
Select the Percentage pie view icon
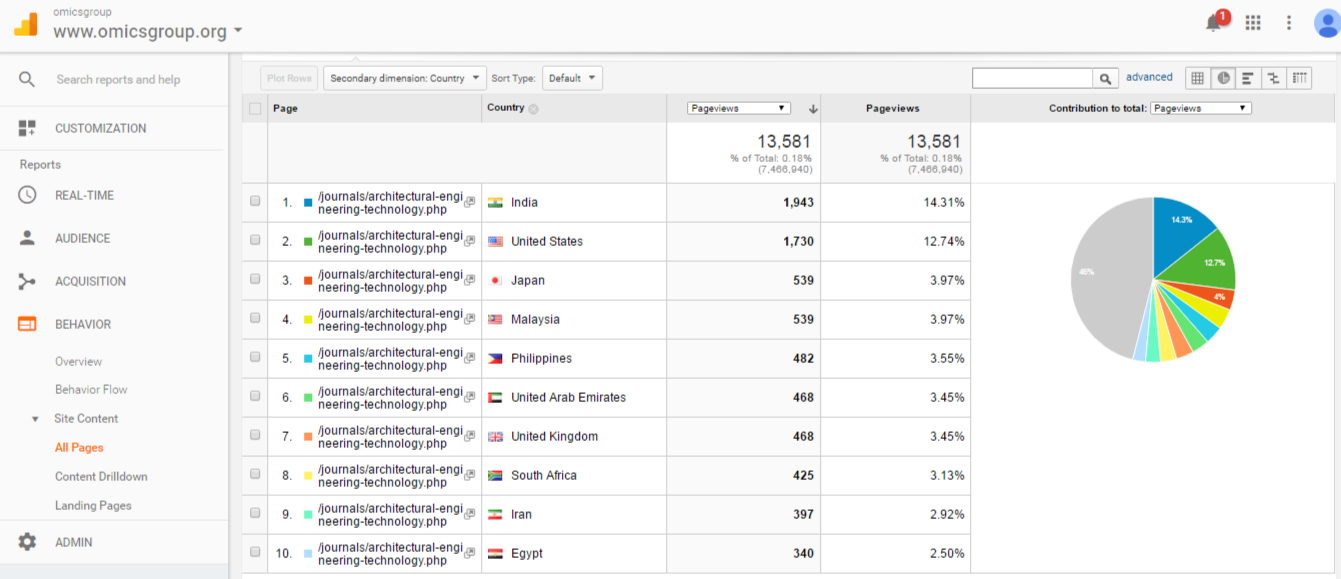point(1223,78)
